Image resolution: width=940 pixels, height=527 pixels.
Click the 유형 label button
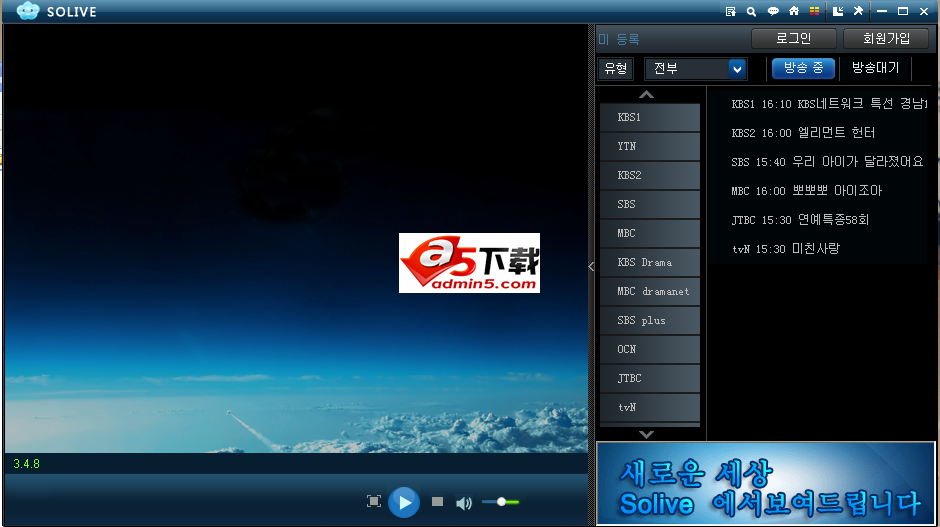tap(616, 68)
